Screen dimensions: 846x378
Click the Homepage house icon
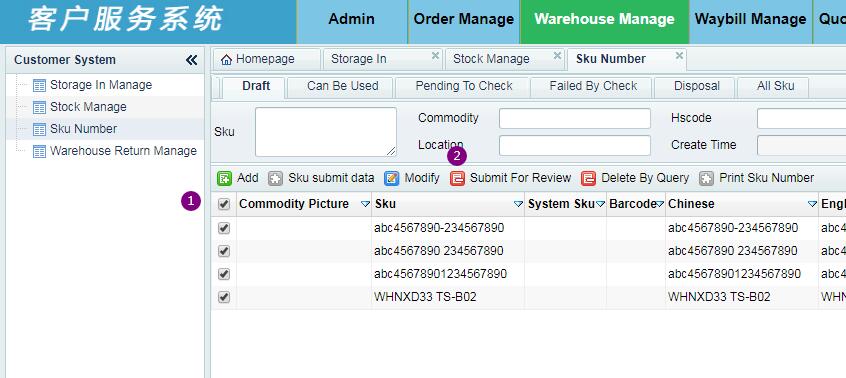227,59
